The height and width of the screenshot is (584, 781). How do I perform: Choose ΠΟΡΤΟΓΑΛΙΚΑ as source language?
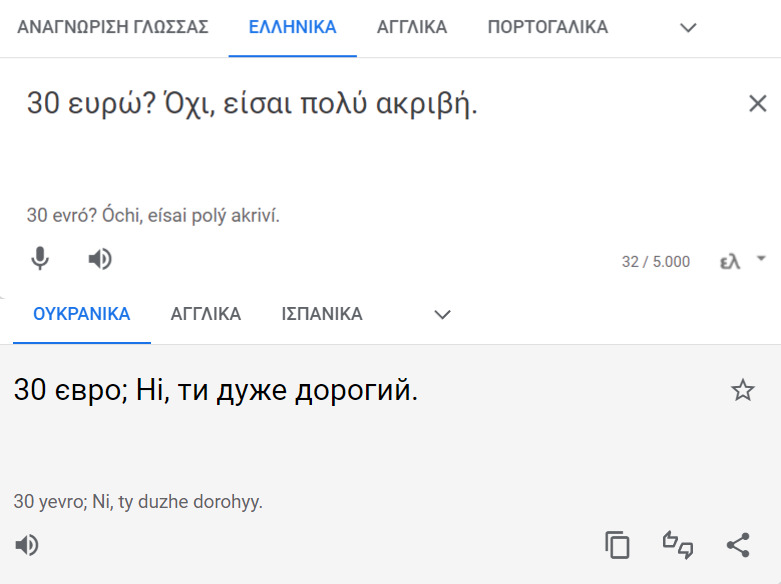coord(547,28)
